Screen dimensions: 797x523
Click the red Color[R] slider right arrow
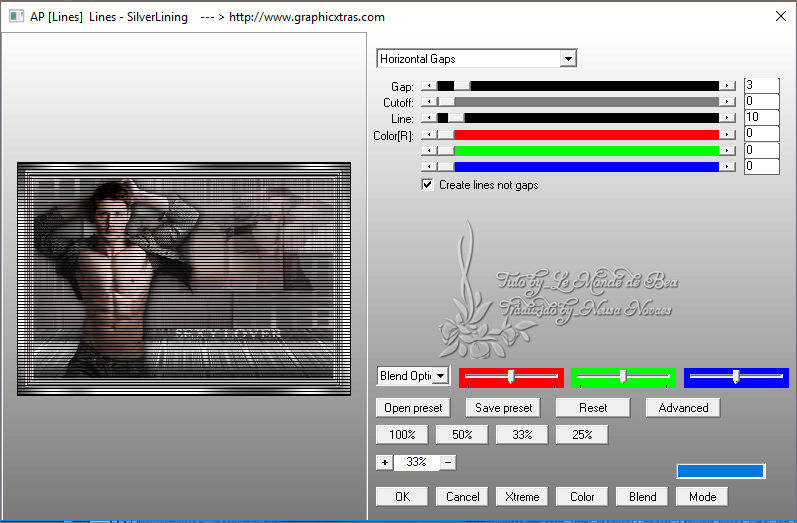727,135
